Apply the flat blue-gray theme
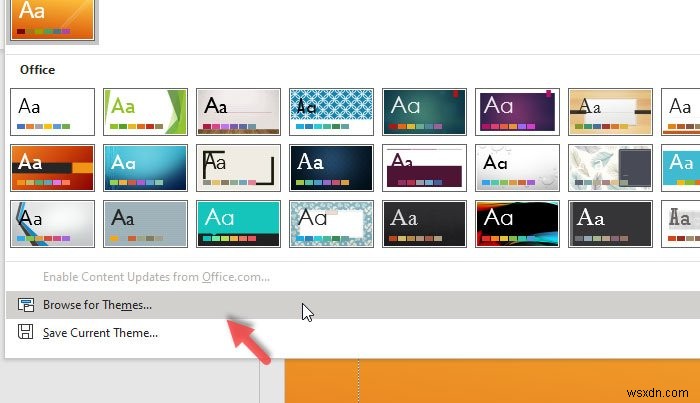The height and width of the screenshot is (403, 700). (x=146, y=224)
